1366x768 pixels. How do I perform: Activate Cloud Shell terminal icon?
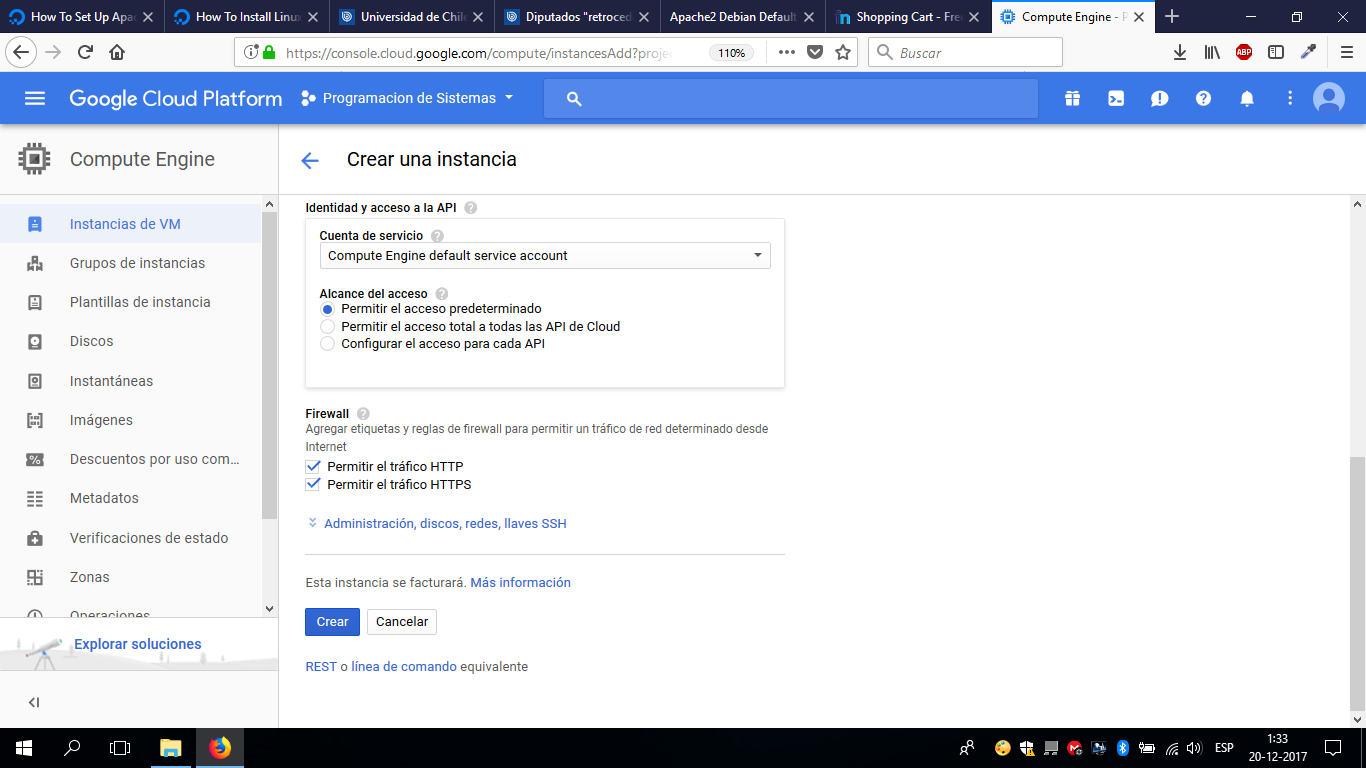tap(1116, 98)
